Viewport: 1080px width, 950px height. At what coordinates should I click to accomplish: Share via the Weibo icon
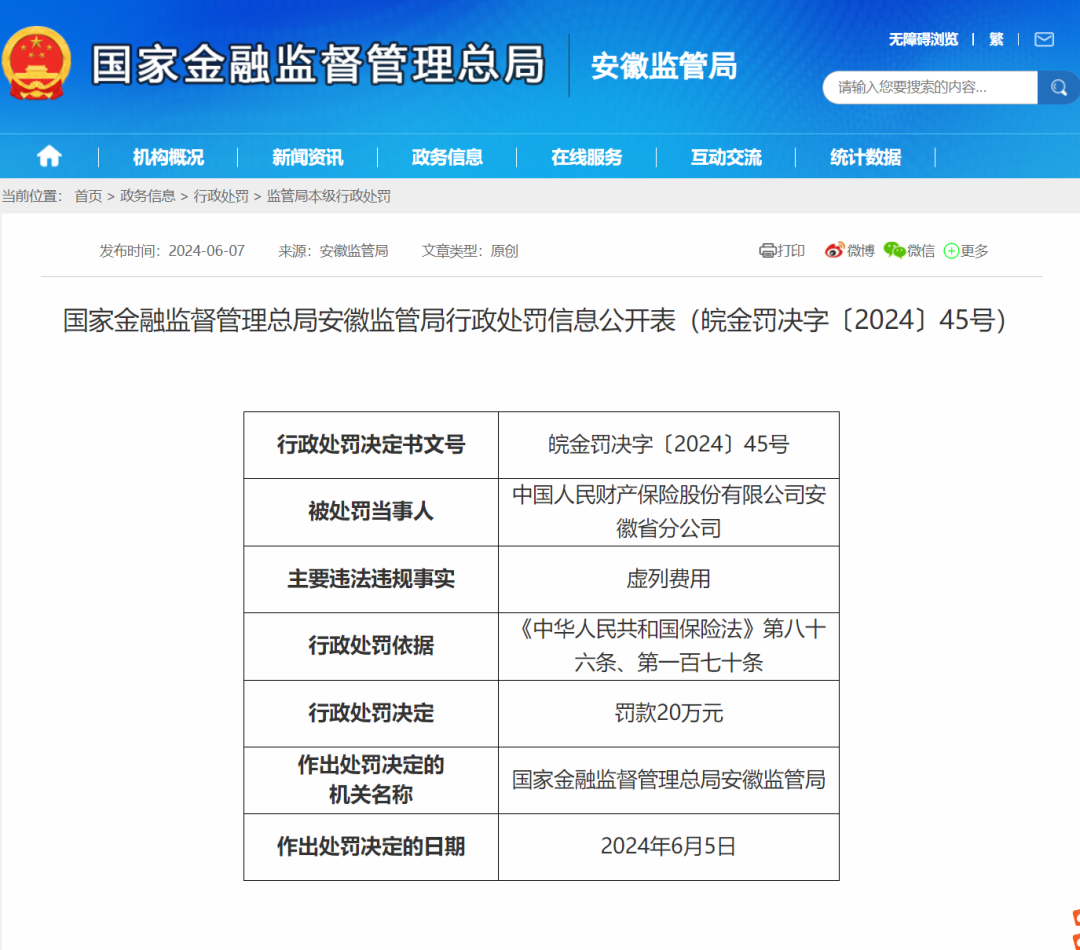click(x=834, y=251)
